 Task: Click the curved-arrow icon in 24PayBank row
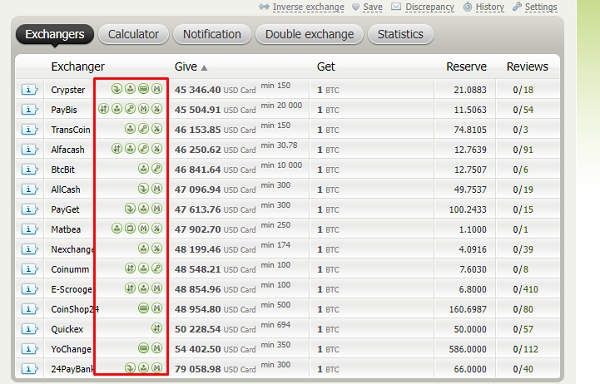[x=130, y=368]
